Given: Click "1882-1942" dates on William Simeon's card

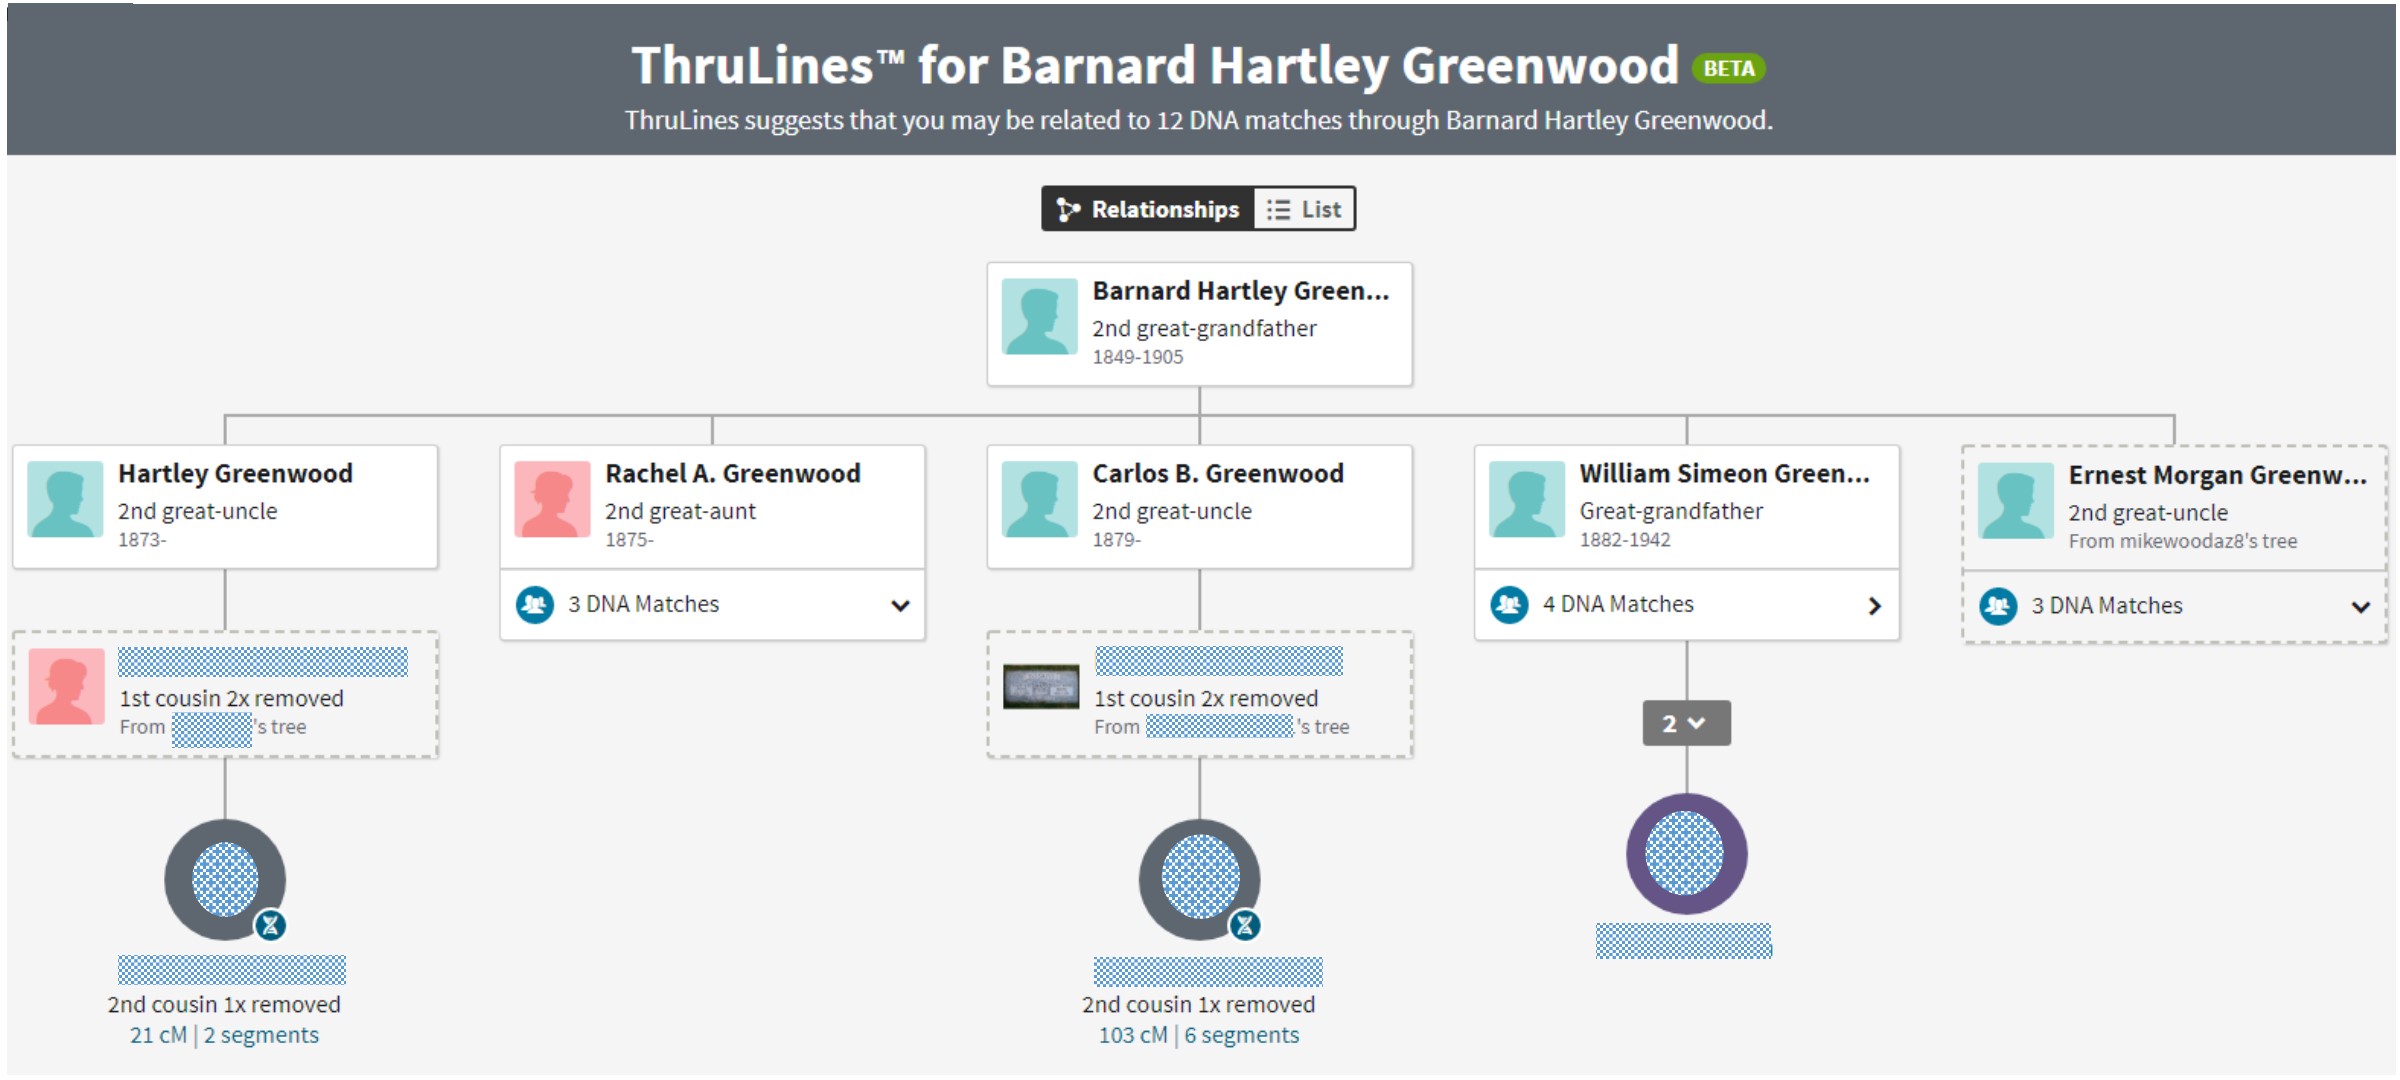Looking at the screenshot, I should click(x=1625, y=540).
